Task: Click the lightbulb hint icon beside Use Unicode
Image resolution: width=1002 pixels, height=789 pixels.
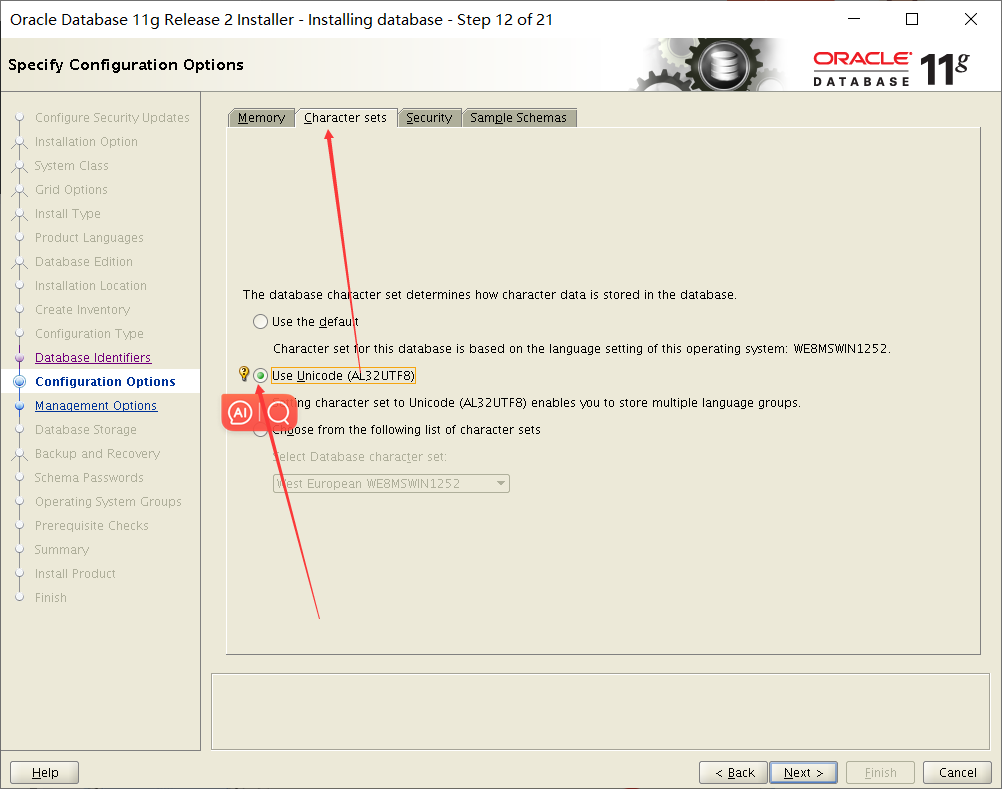Action: tap(243, 374)
